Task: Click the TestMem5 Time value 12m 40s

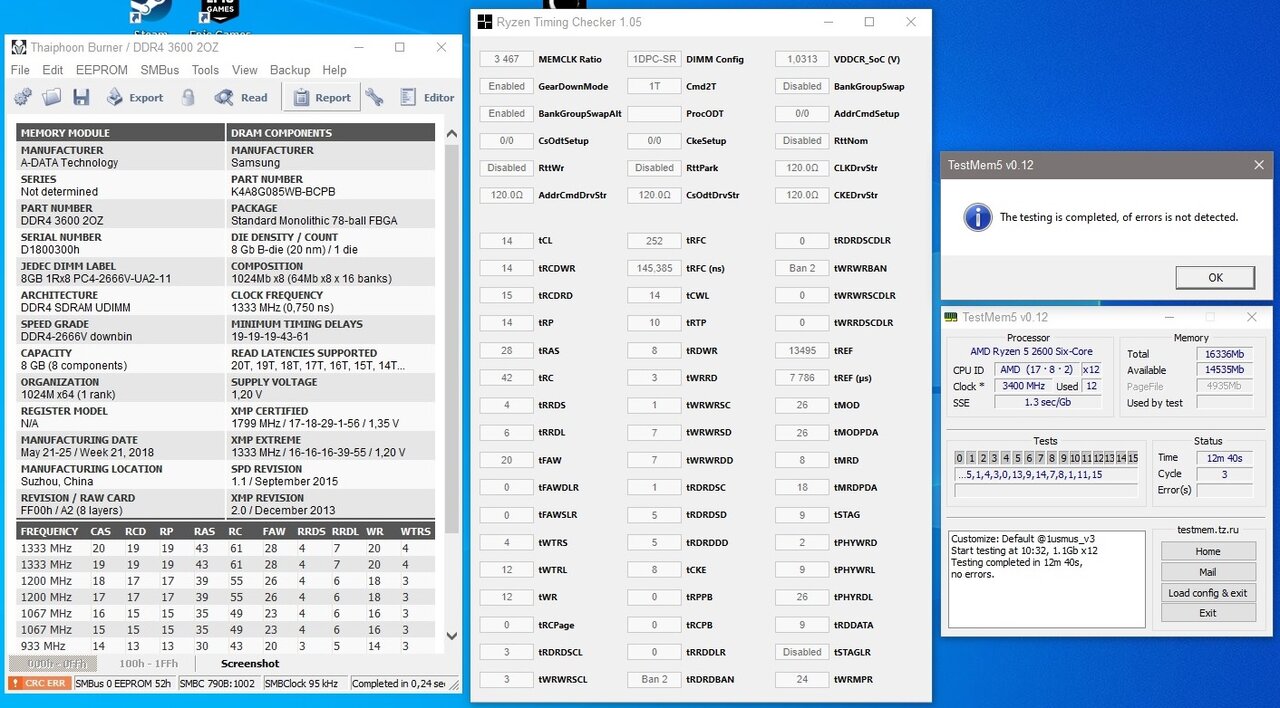Action: point(1224,458)
